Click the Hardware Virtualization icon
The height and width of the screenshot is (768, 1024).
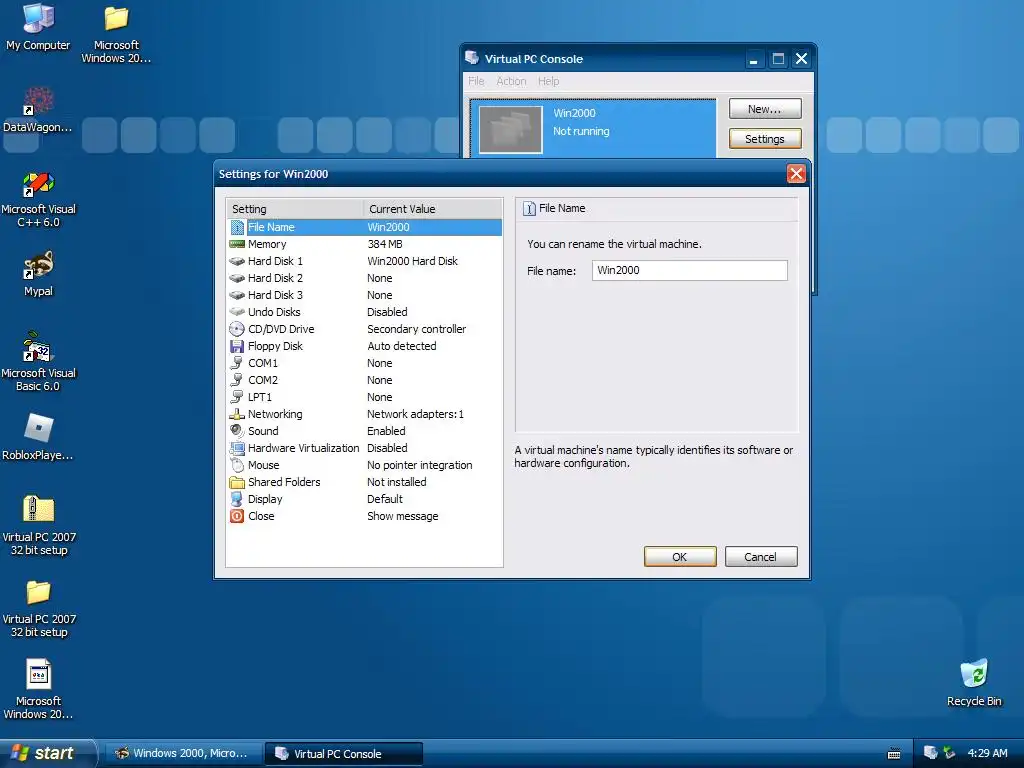click(x=237, y=448)
